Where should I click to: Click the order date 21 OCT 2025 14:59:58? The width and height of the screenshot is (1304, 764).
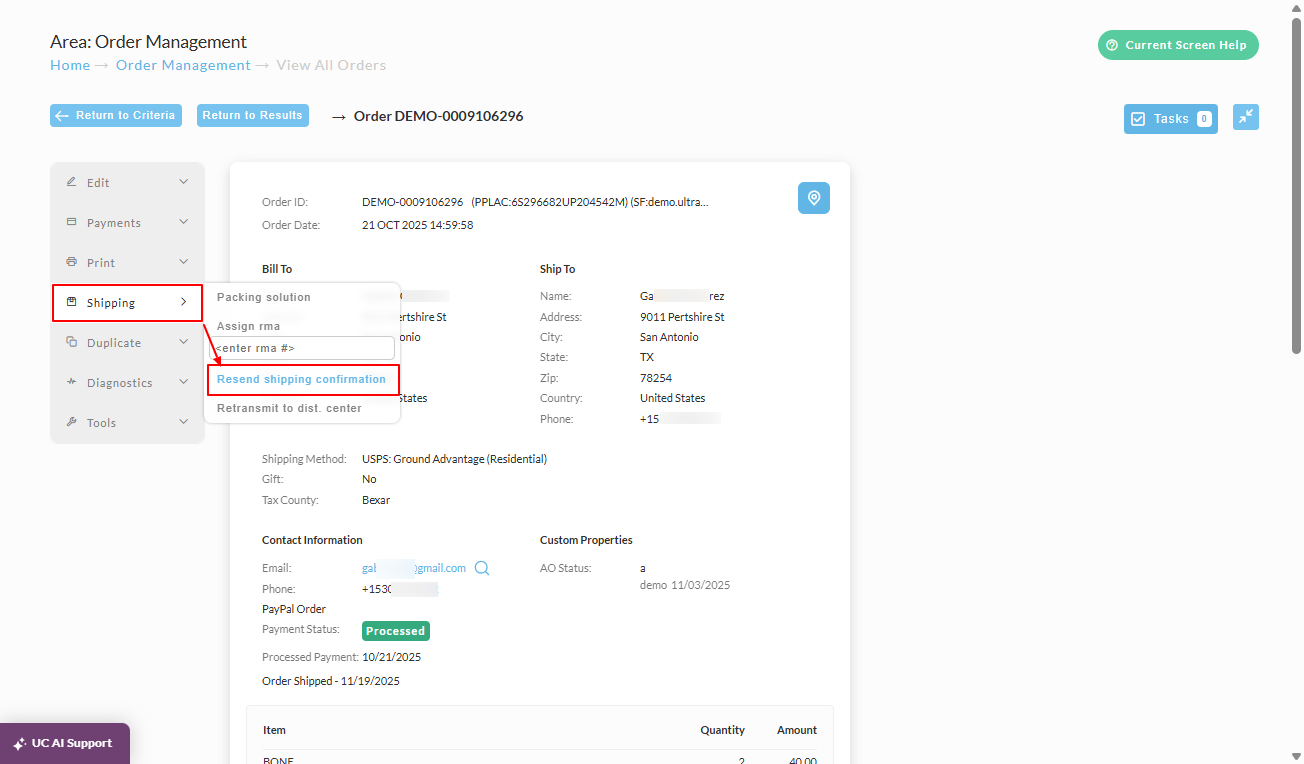[418, 225]
